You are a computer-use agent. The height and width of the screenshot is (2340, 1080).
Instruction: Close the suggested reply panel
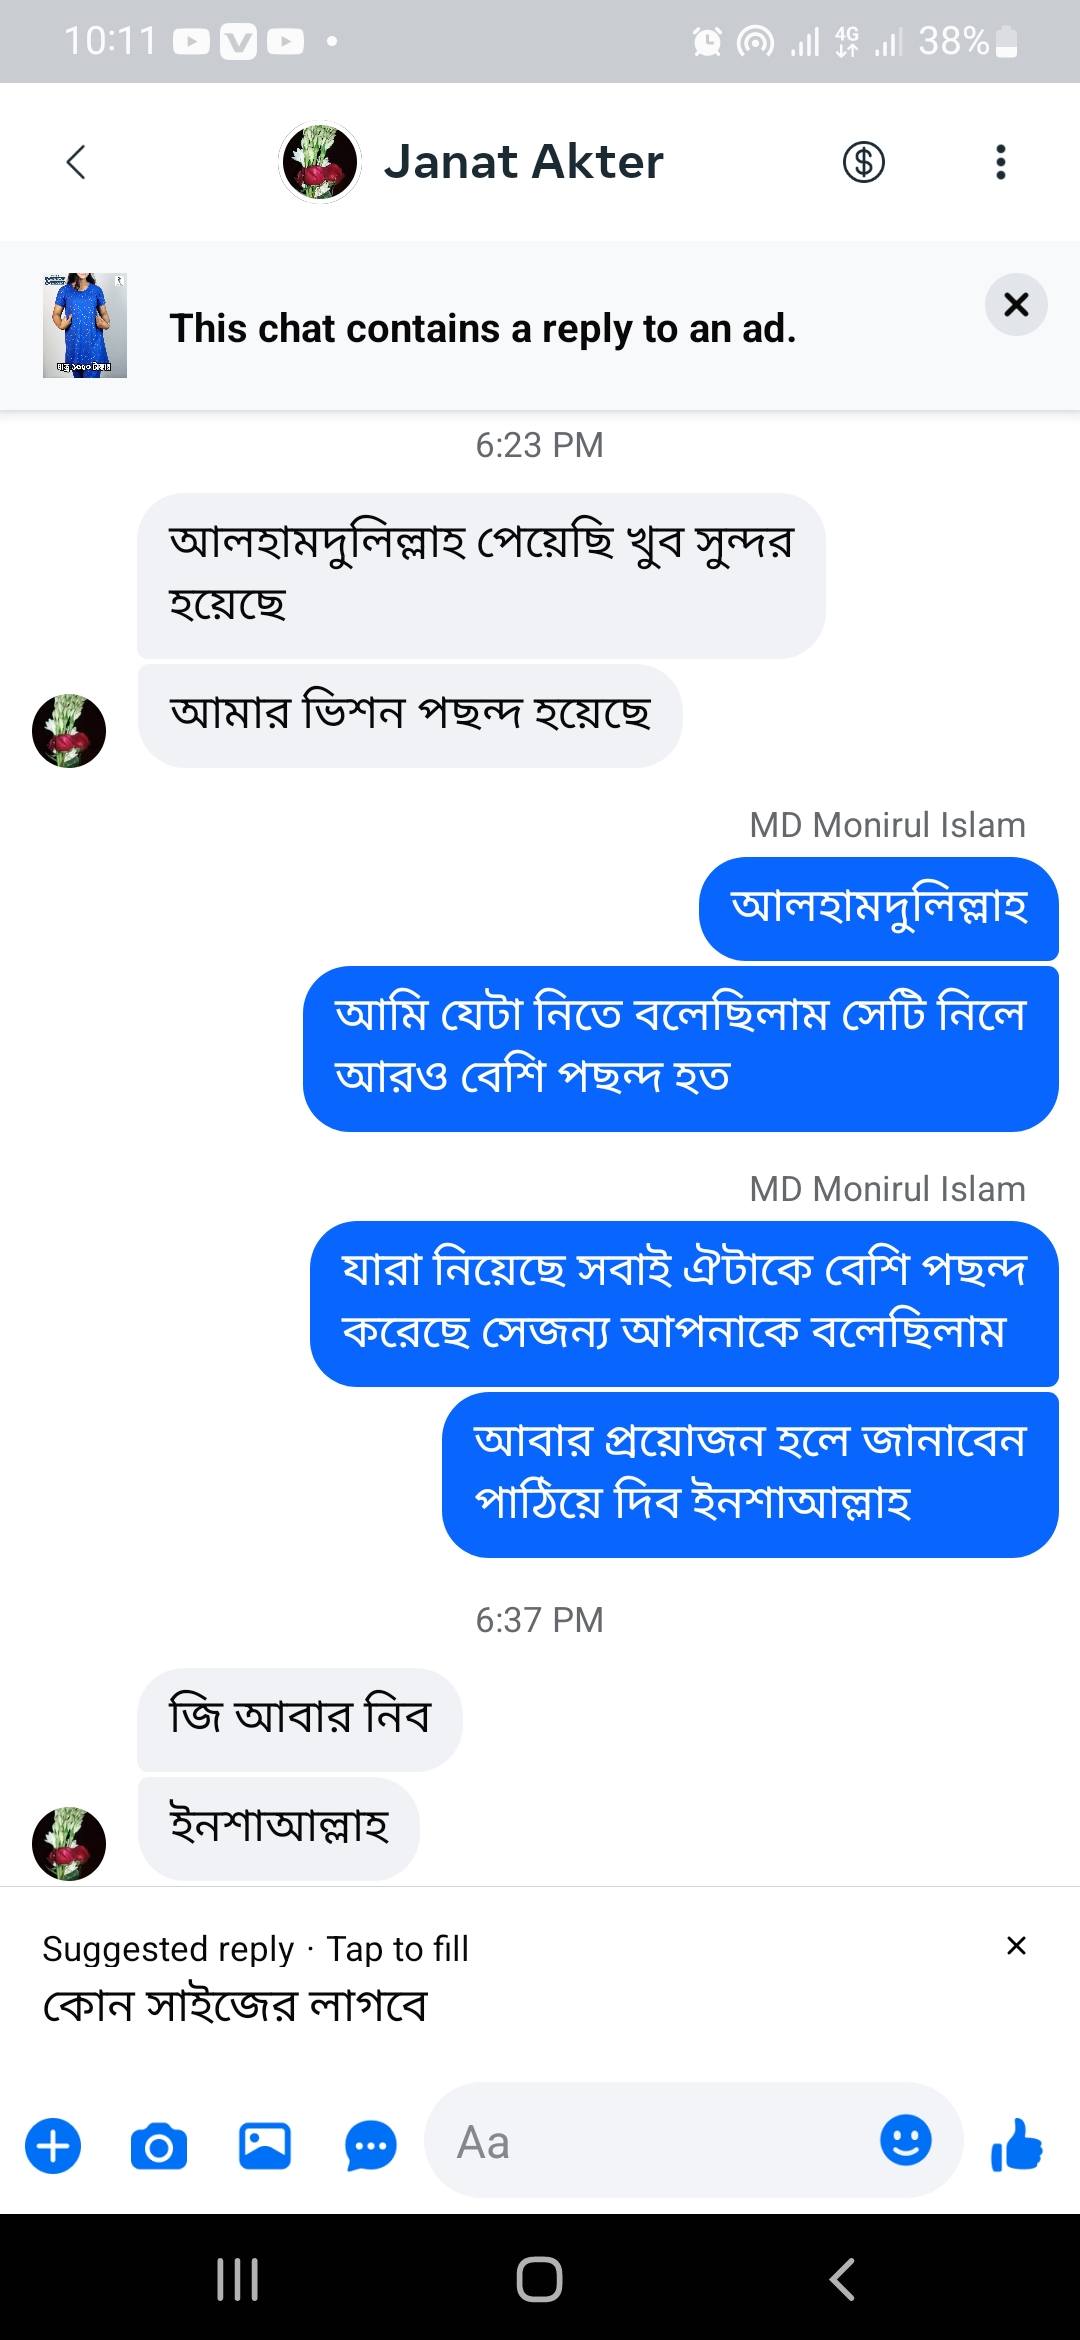tap(1016, 1946)
